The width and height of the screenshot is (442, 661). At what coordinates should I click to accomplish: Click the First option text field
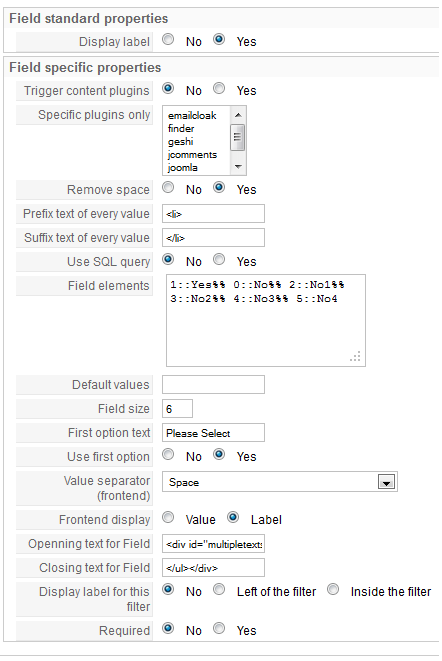click(213, 433)
